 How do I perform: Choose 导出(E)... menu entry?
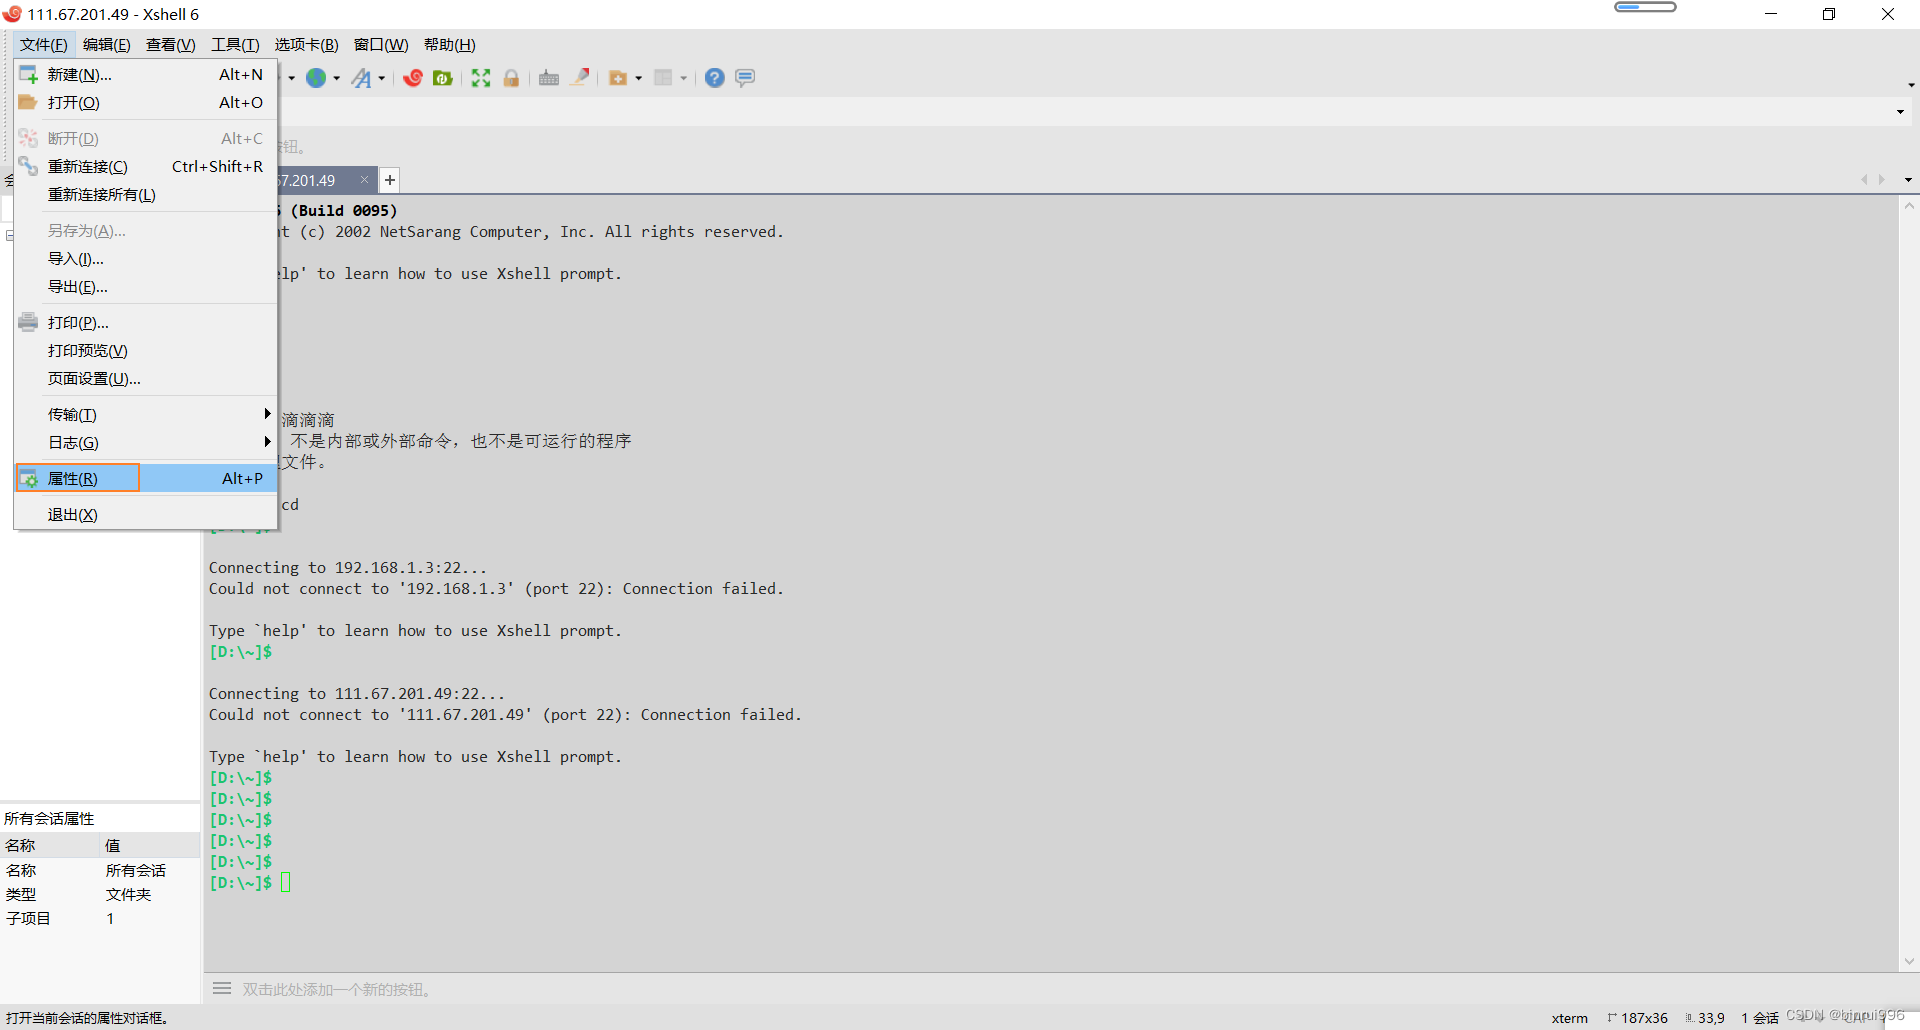click(x=146, y=286)
